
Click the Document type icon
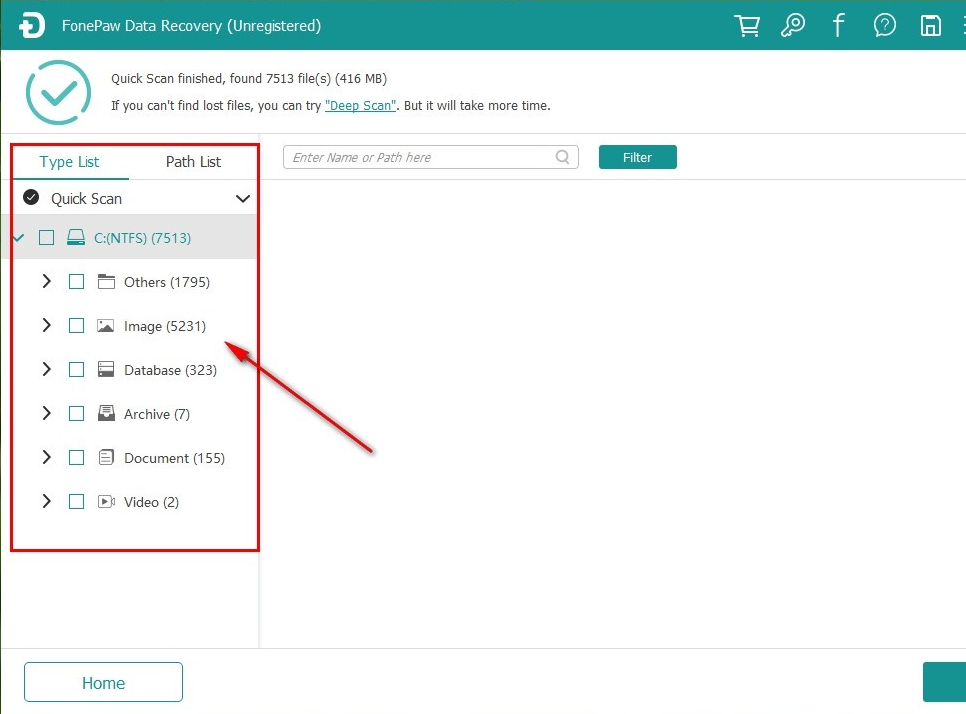(106, 457)
